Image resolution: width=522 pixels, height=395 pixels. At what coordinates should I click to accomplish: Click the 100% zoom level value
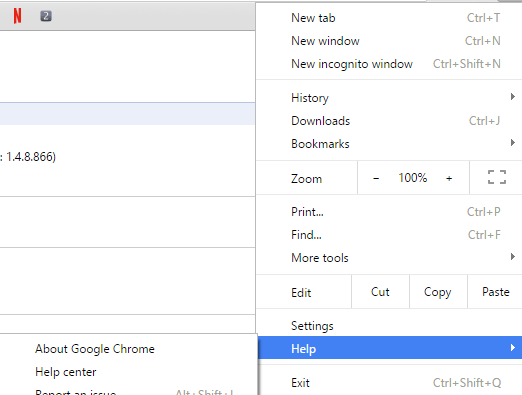pos(412,178)
